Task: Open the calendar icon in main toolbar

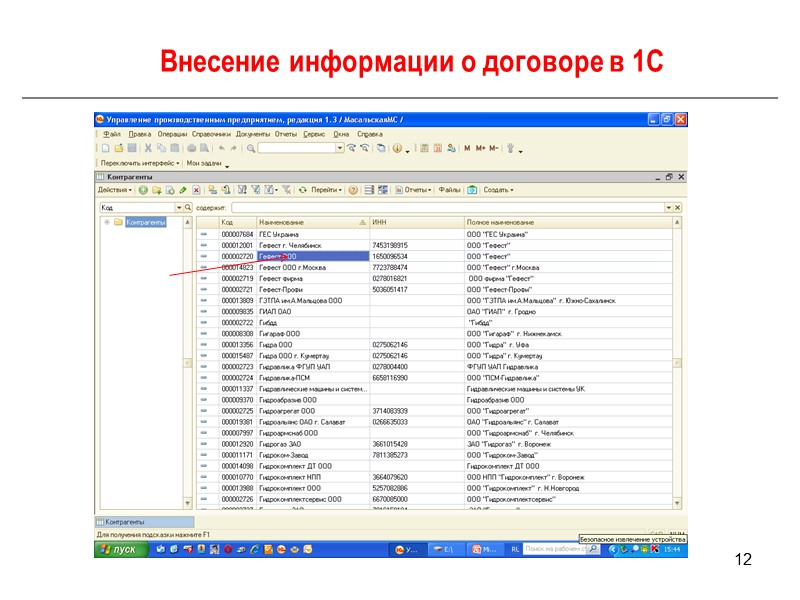Action: (x=438, y=148)
